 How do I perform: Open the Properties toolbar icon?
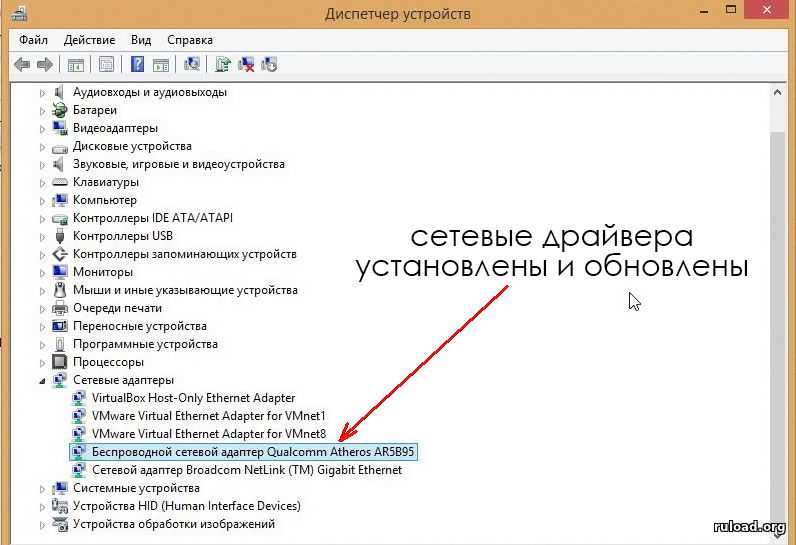106,64
